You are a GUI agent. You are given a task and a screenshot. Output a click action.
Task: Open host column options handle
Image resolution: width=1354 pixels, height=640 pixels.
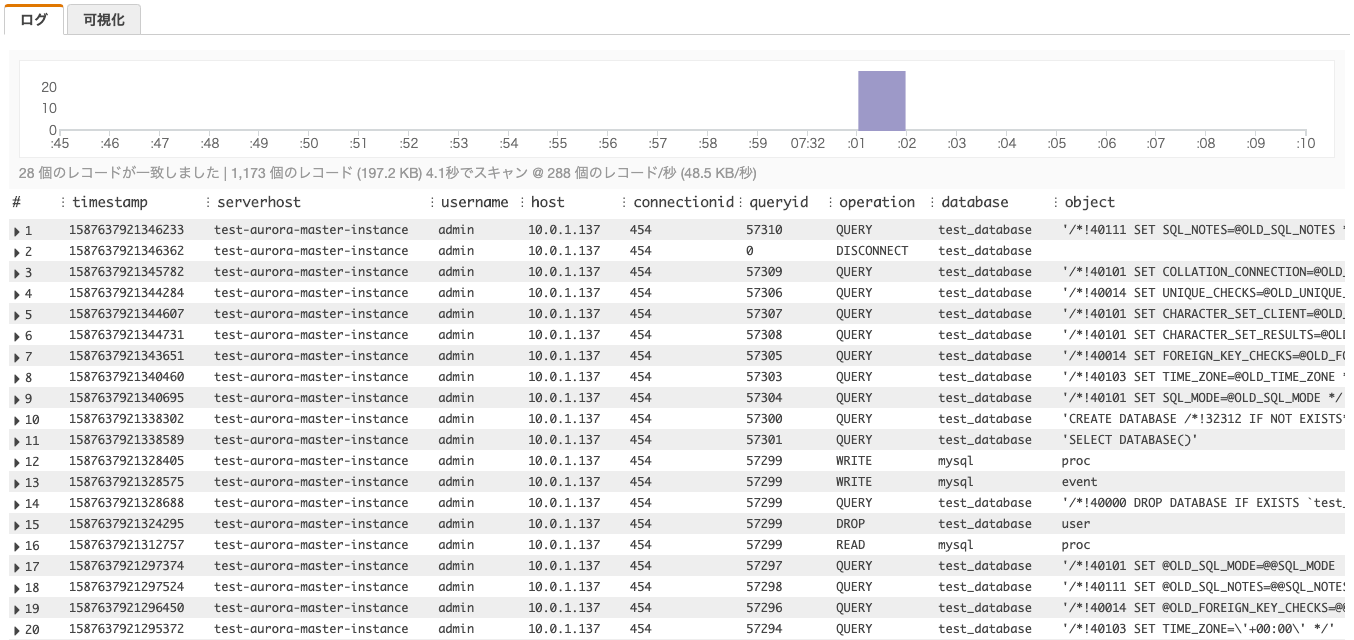click(523, 202)
